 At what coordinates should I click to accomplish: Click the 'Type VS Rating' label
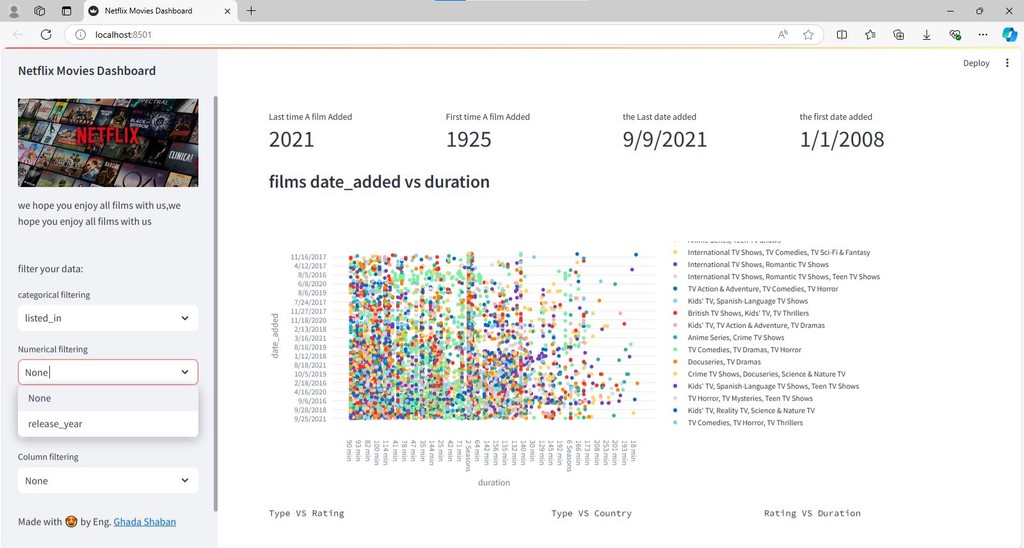[x=306, y=513]
